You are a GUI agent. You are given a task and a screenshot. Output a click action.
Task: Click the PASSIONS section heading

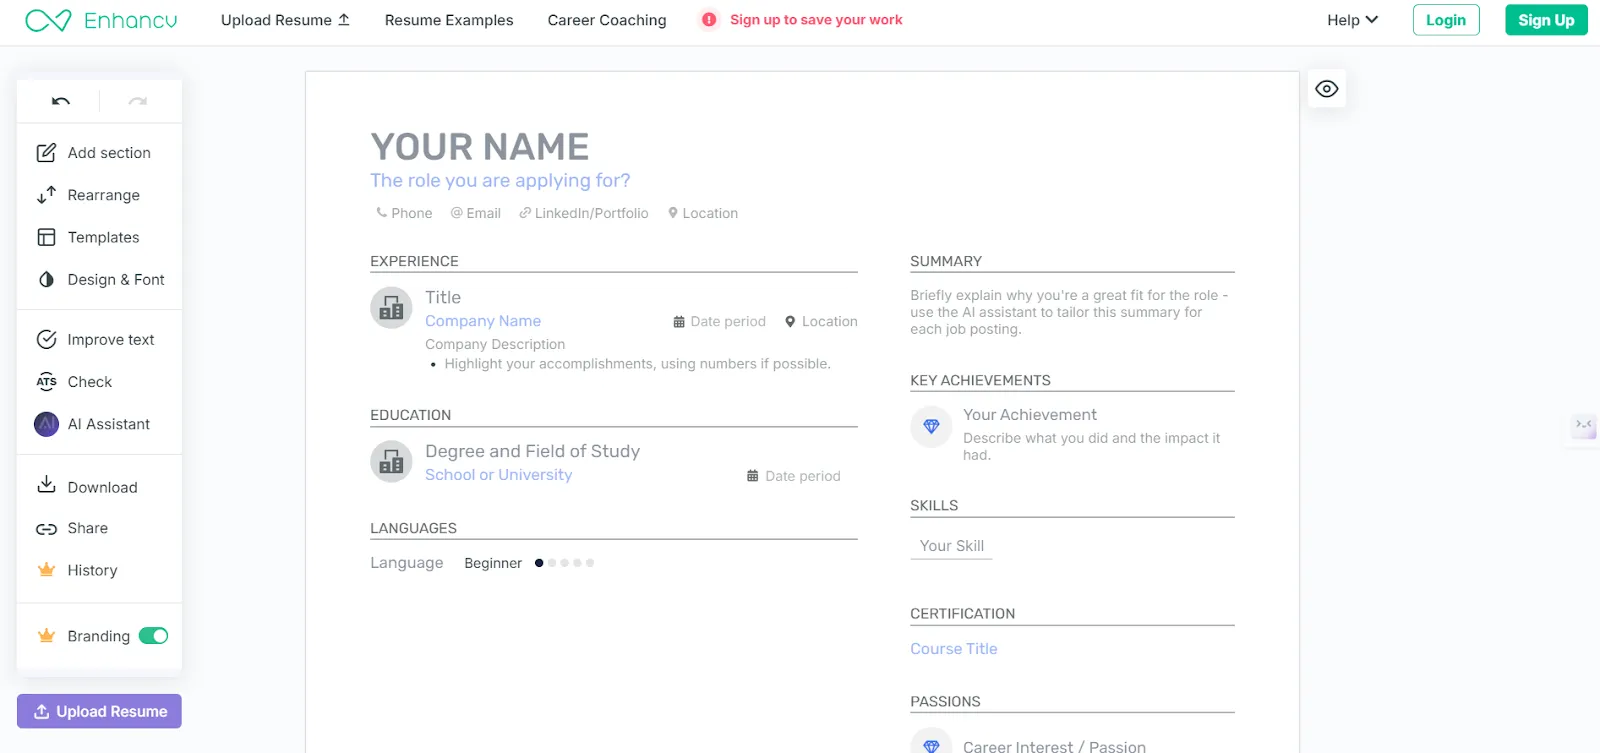click(x=945, y=701)
